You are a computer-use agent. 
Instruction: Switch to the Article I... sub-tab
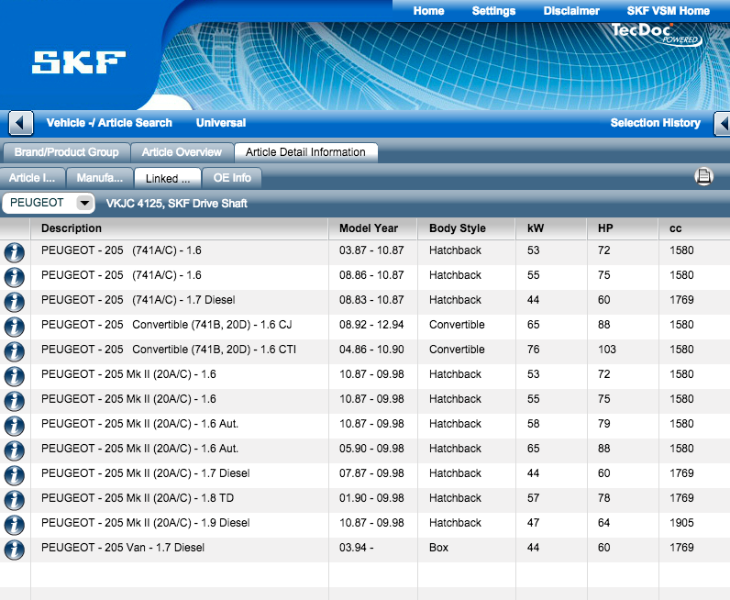click(x=32, y=178)
